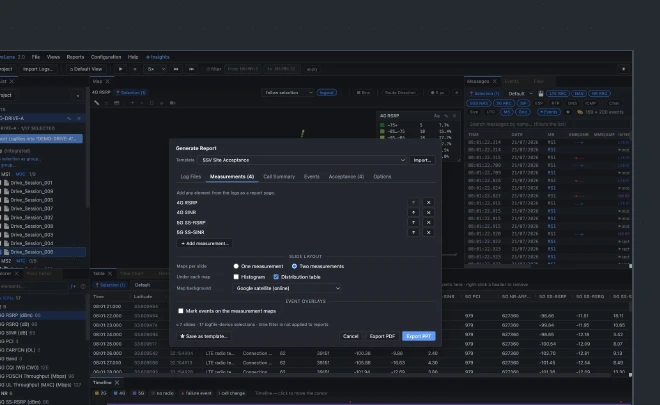The width and height of the screenshot is (660, 405).
Task: Click the star button at toolbar right end
Action: [623, 69]
